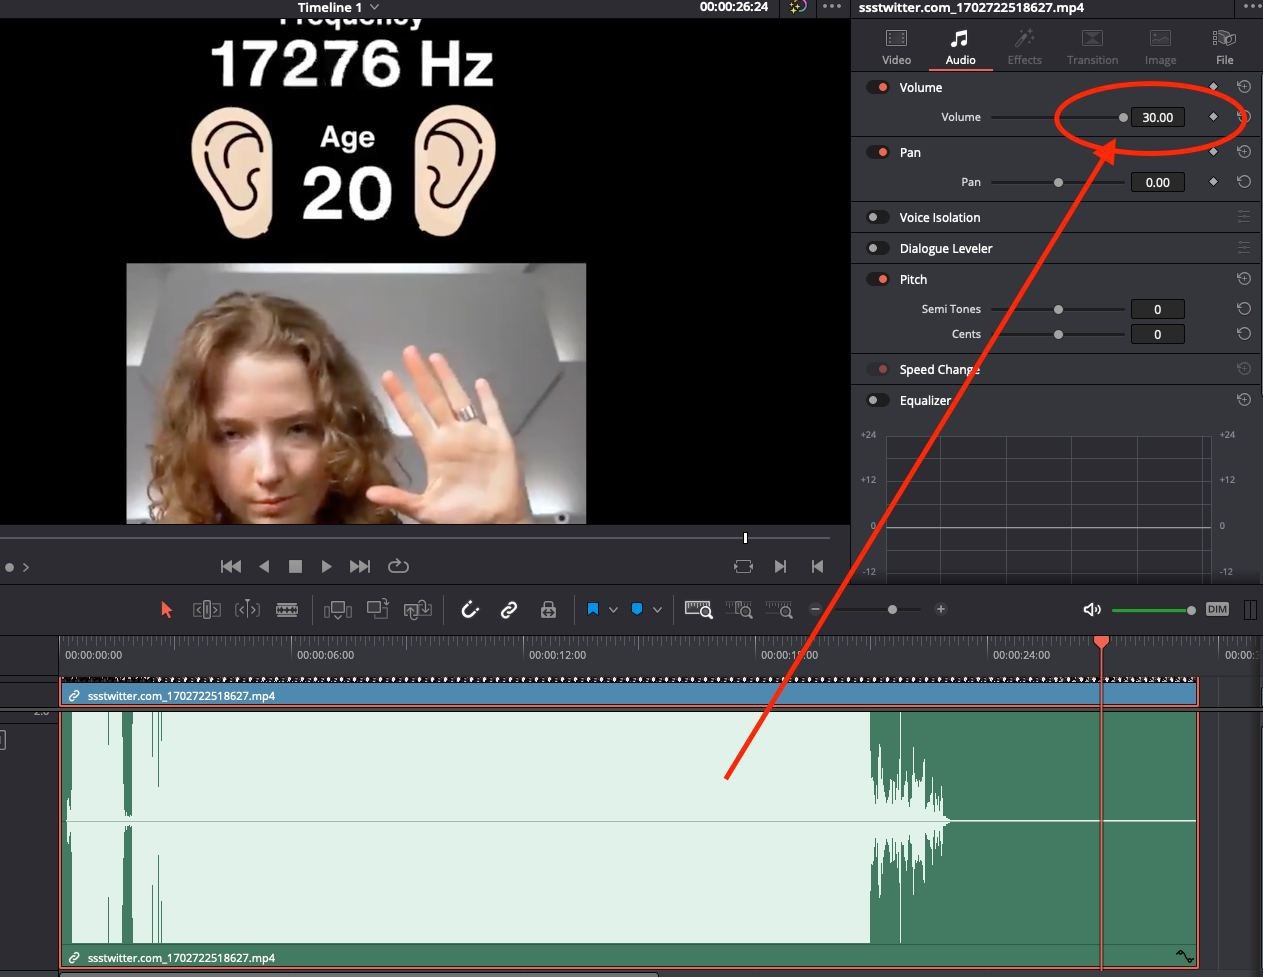The height and width of the screenshot is (977, 1263).
Task: Enable Dynamic Trim mode
Action: 247,609
